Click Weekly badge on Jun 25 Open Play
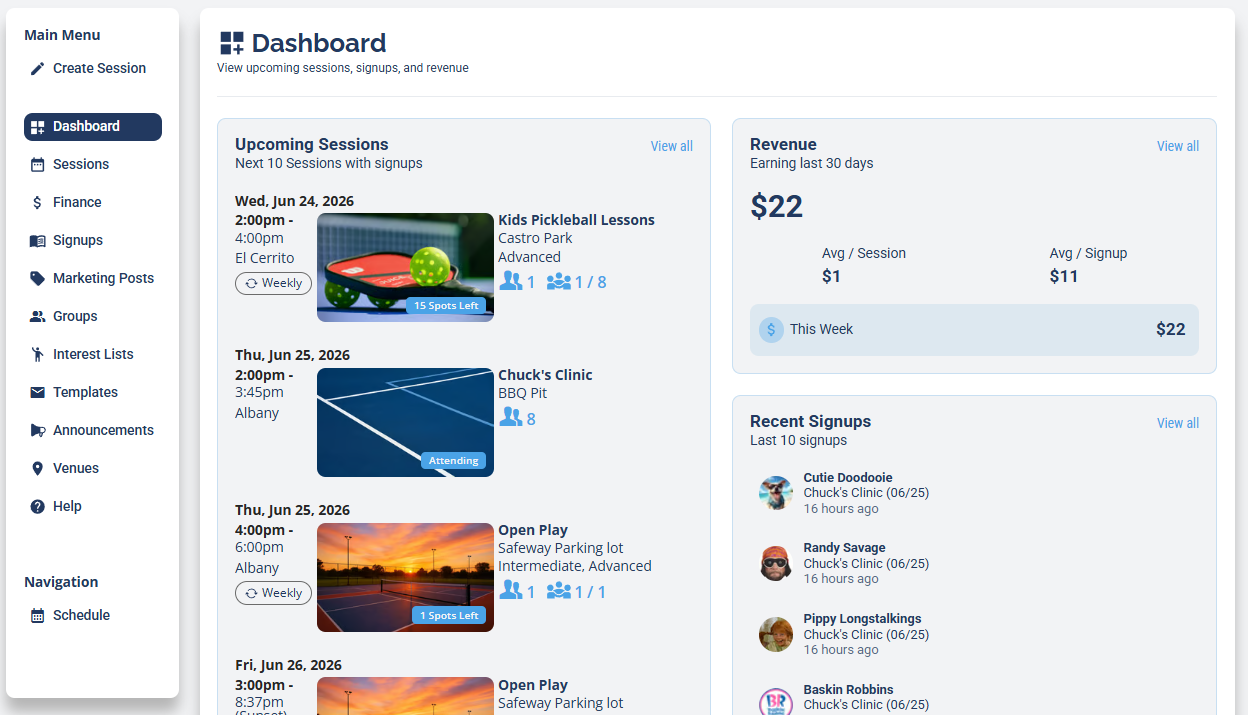 coord(273,593)
